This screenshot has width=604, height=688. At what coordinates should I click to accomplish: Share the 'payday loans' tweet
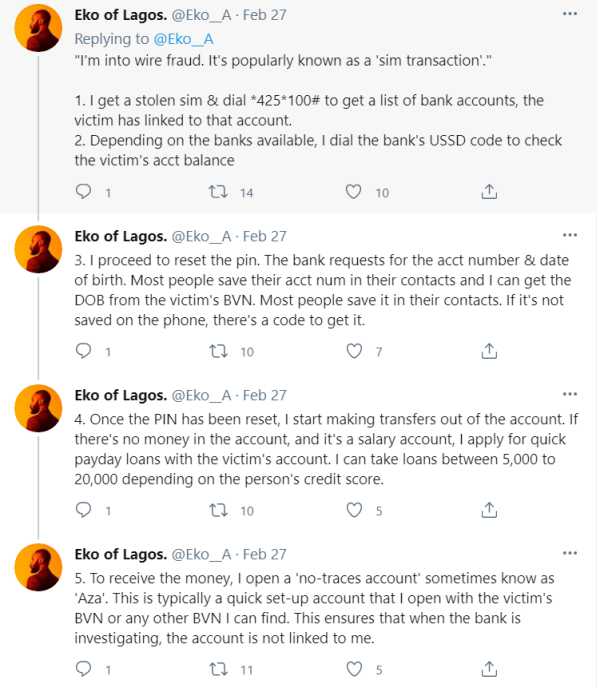(x=489, y=510)
